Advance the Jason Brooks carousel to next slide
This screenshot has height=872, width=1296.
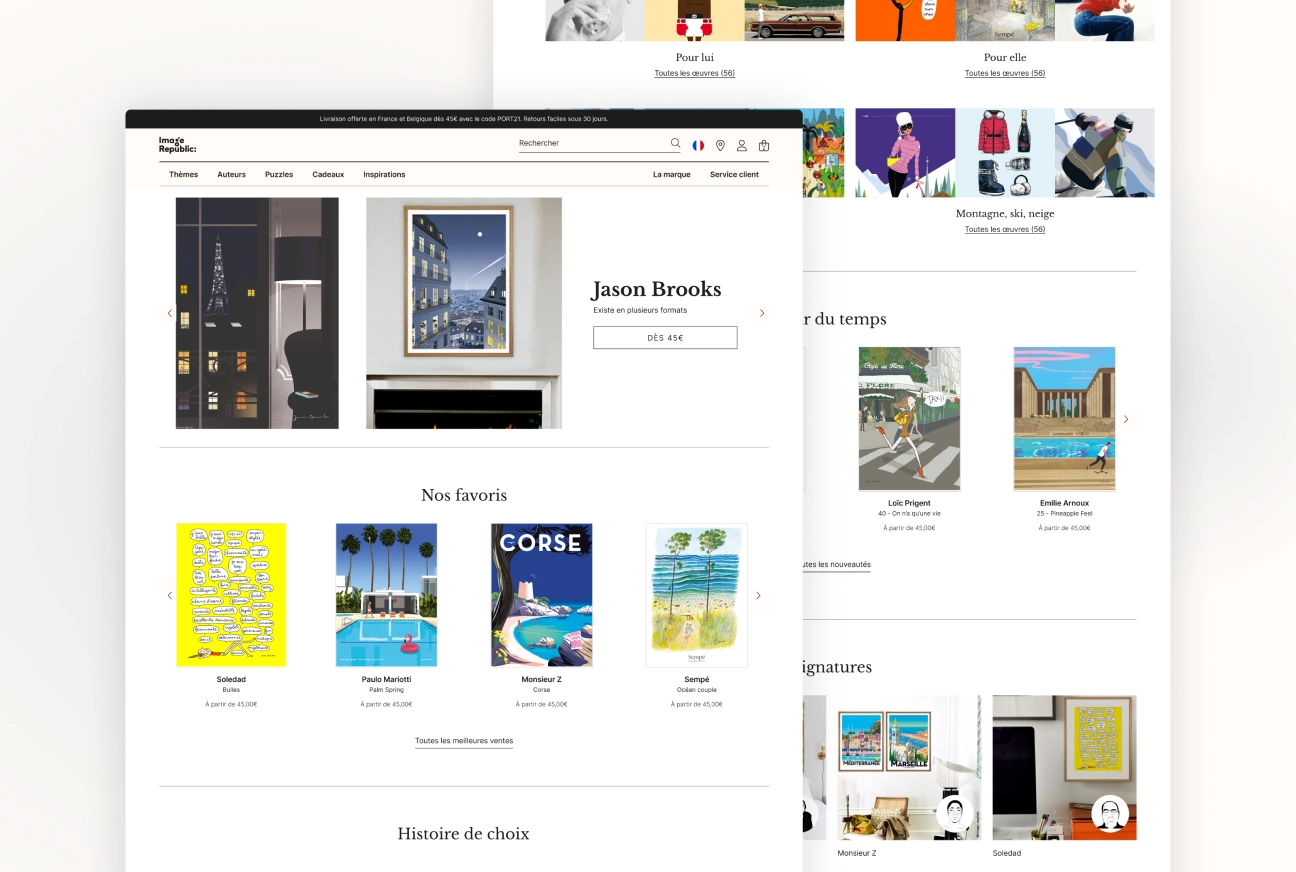click(x=762, y=313)
